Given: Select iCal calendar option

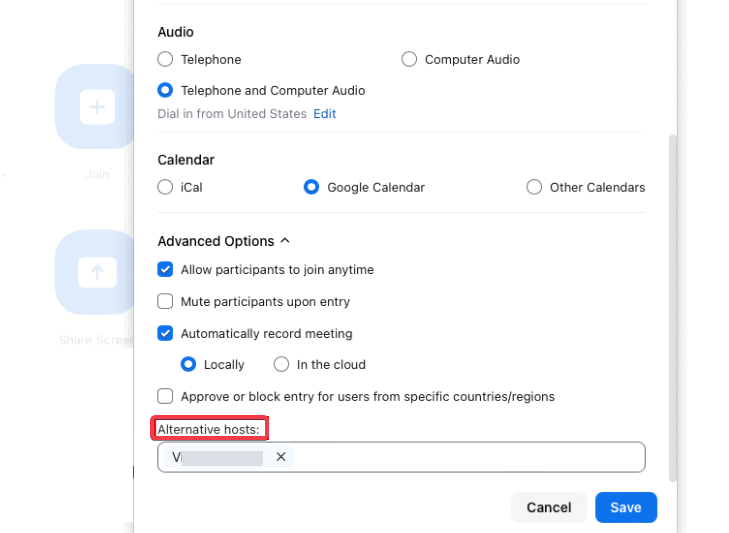Looking at the screenshot, I should click(x=166, y=187).
